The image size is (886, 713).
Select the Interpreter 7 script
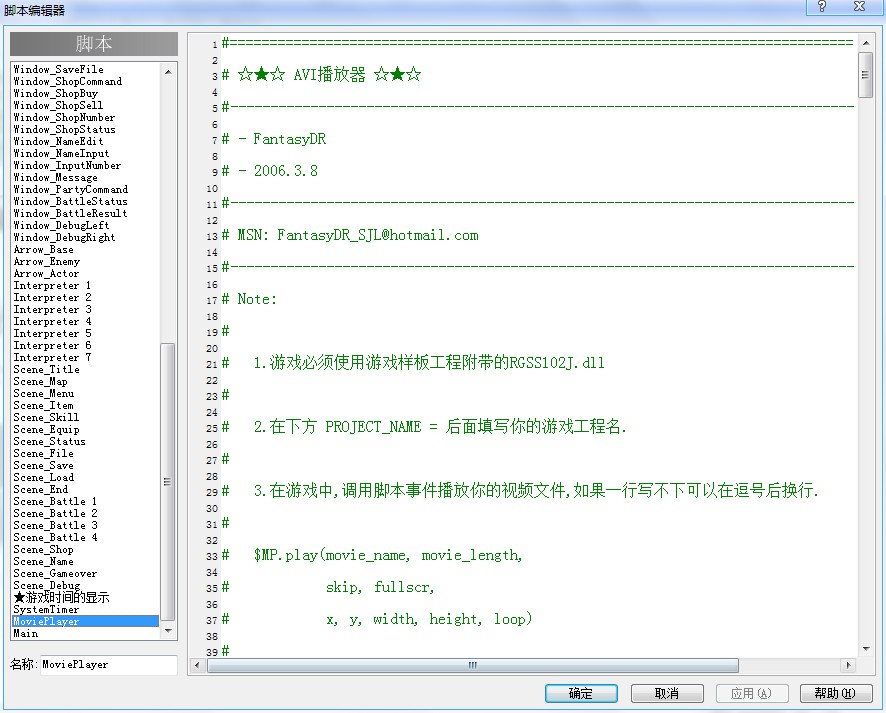coord(85,357)
